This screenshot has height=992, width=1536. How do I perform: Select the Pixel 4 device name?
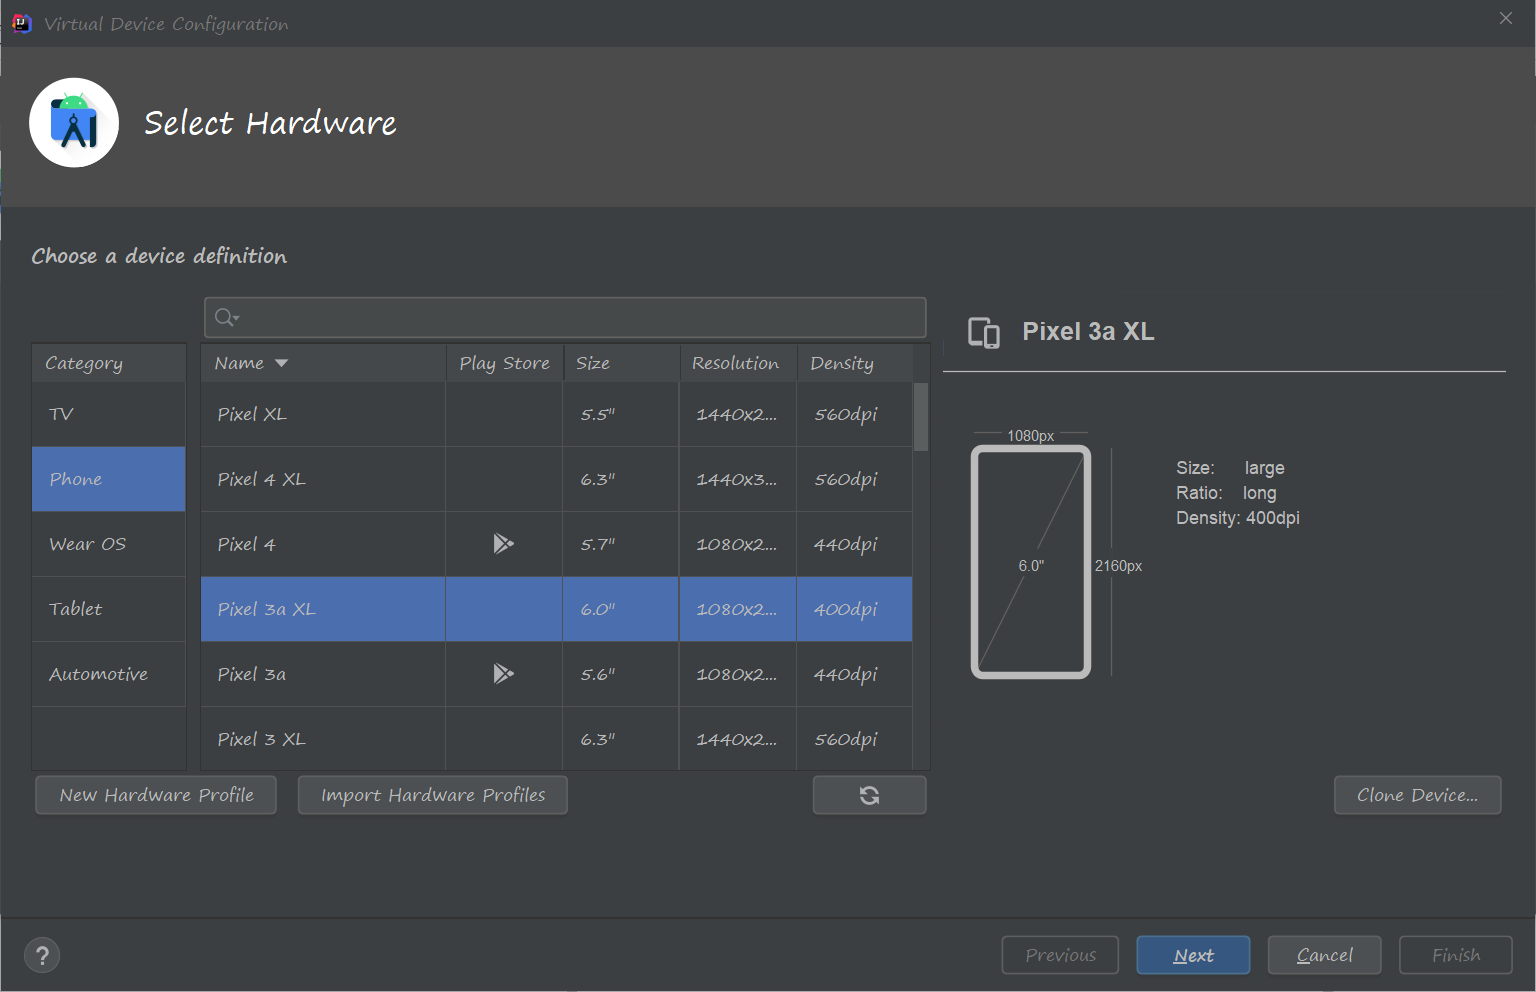tap(246, 544)
